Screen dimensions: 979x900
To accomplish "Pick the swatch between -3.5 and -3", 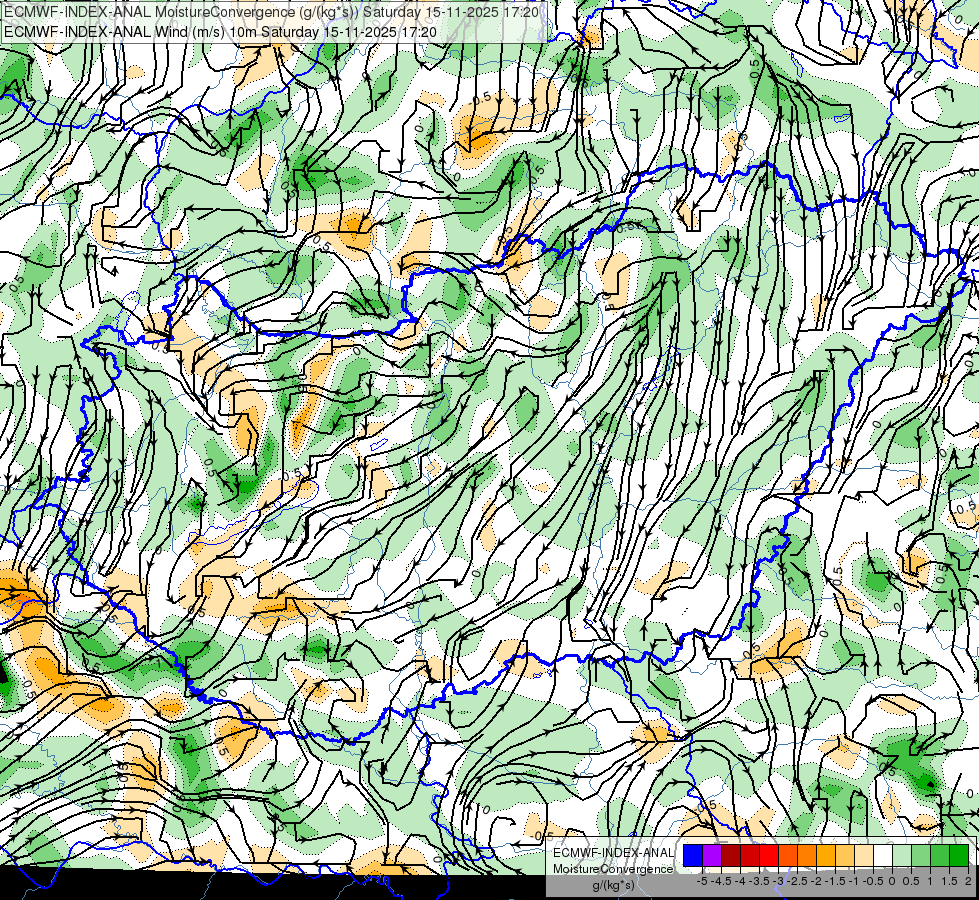I will pyautogui.click(x=769, y=855).
